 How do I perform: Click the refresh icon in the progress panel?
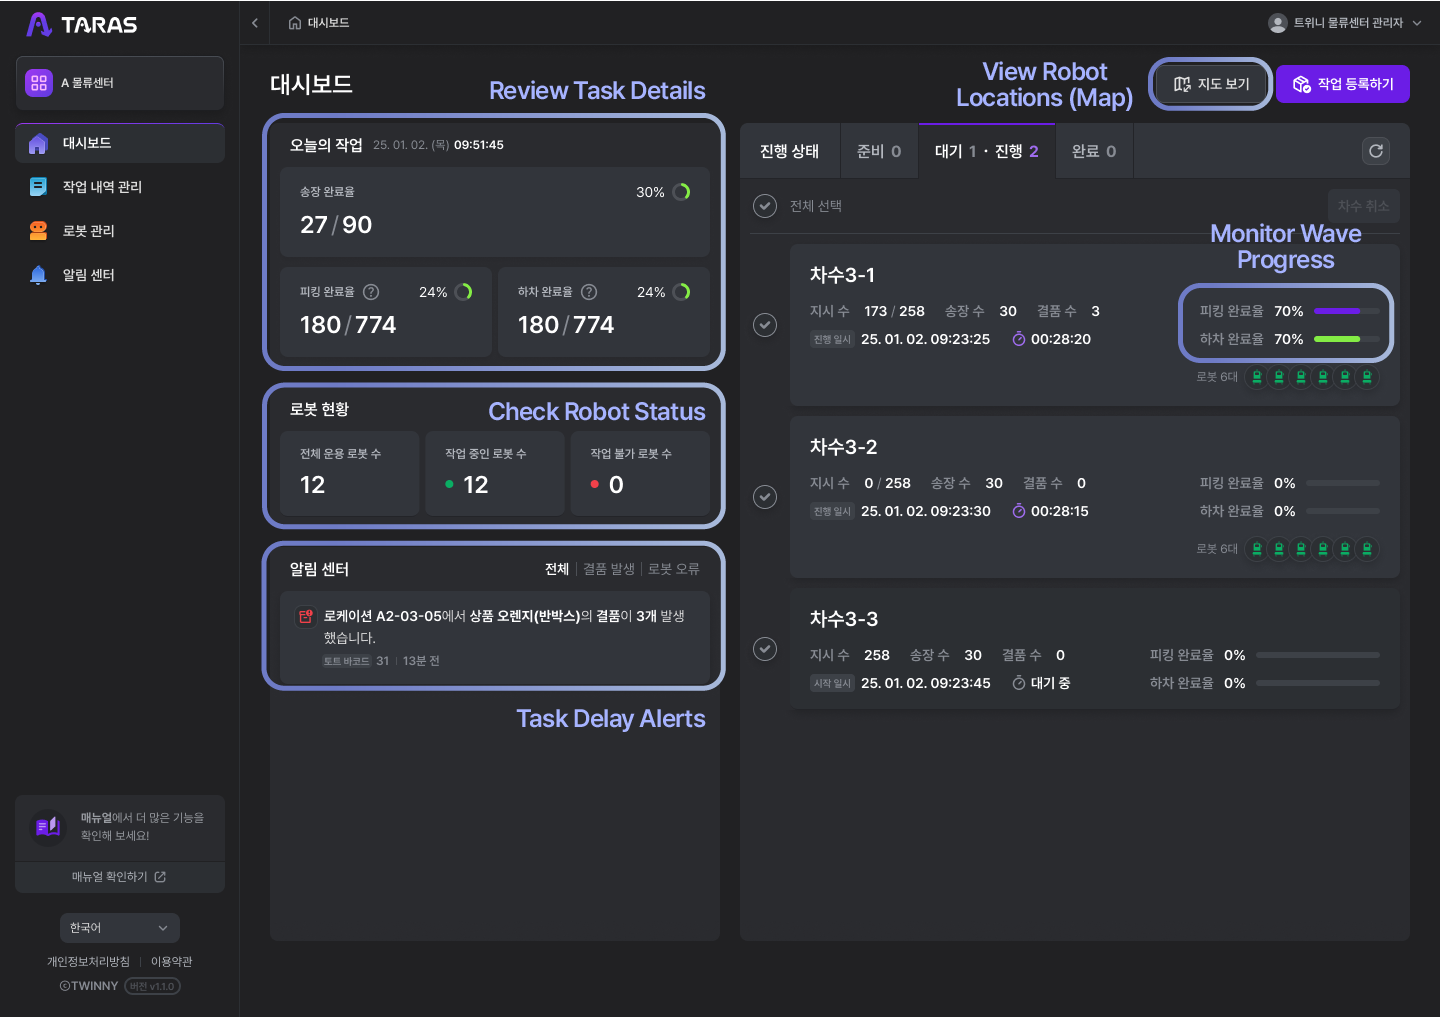click(1376, 151)
